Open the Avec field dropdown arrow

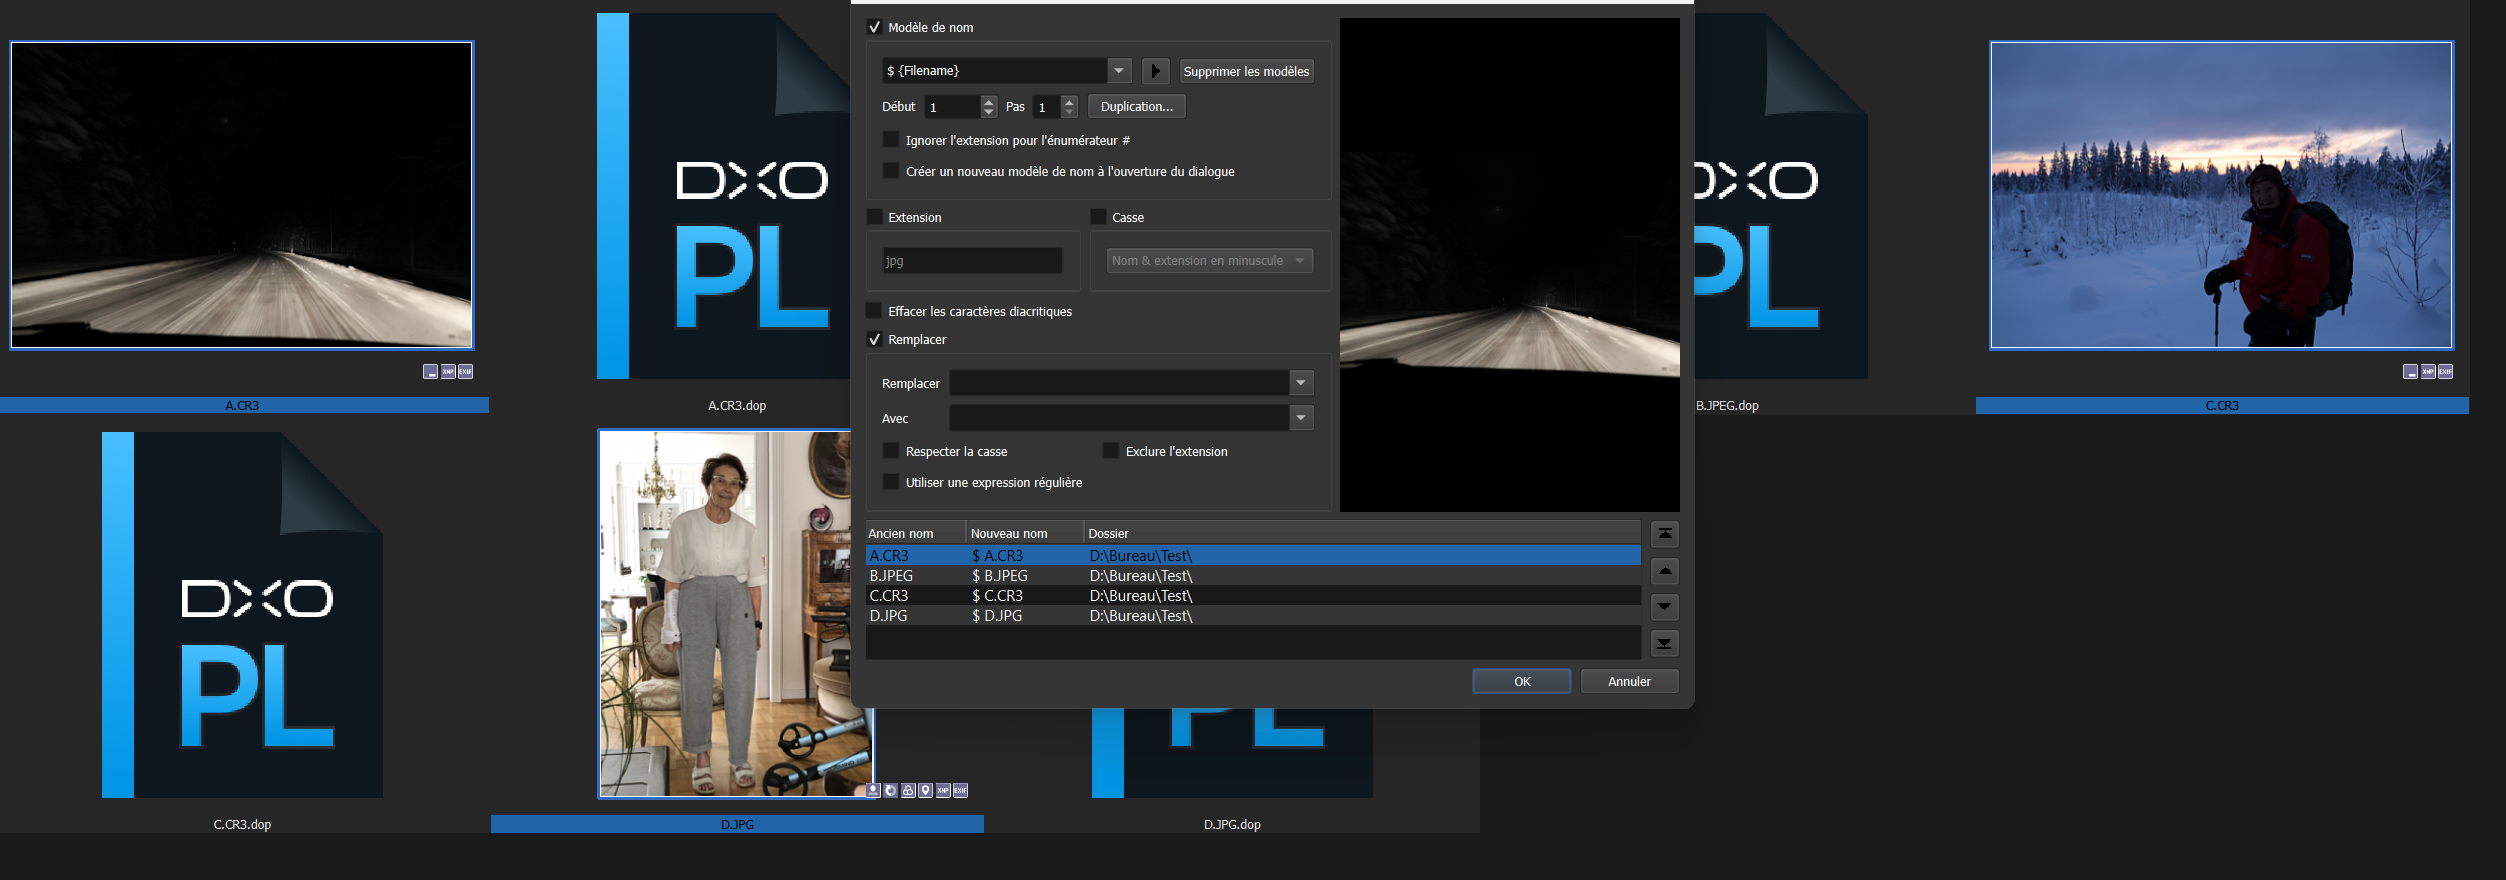1300,418
